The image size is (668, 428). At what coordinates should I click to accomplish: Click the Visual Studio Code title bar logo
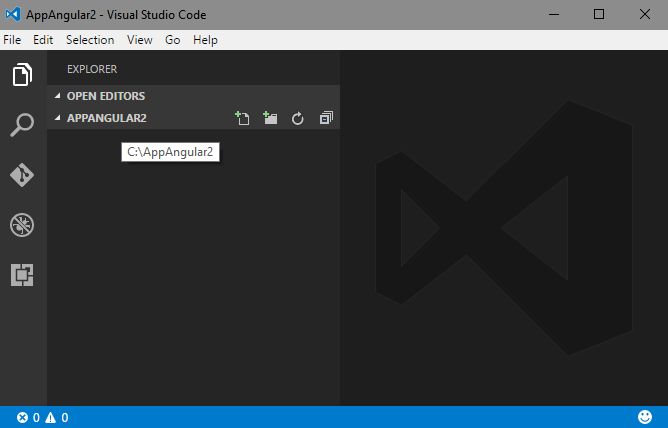pos(13,14)
